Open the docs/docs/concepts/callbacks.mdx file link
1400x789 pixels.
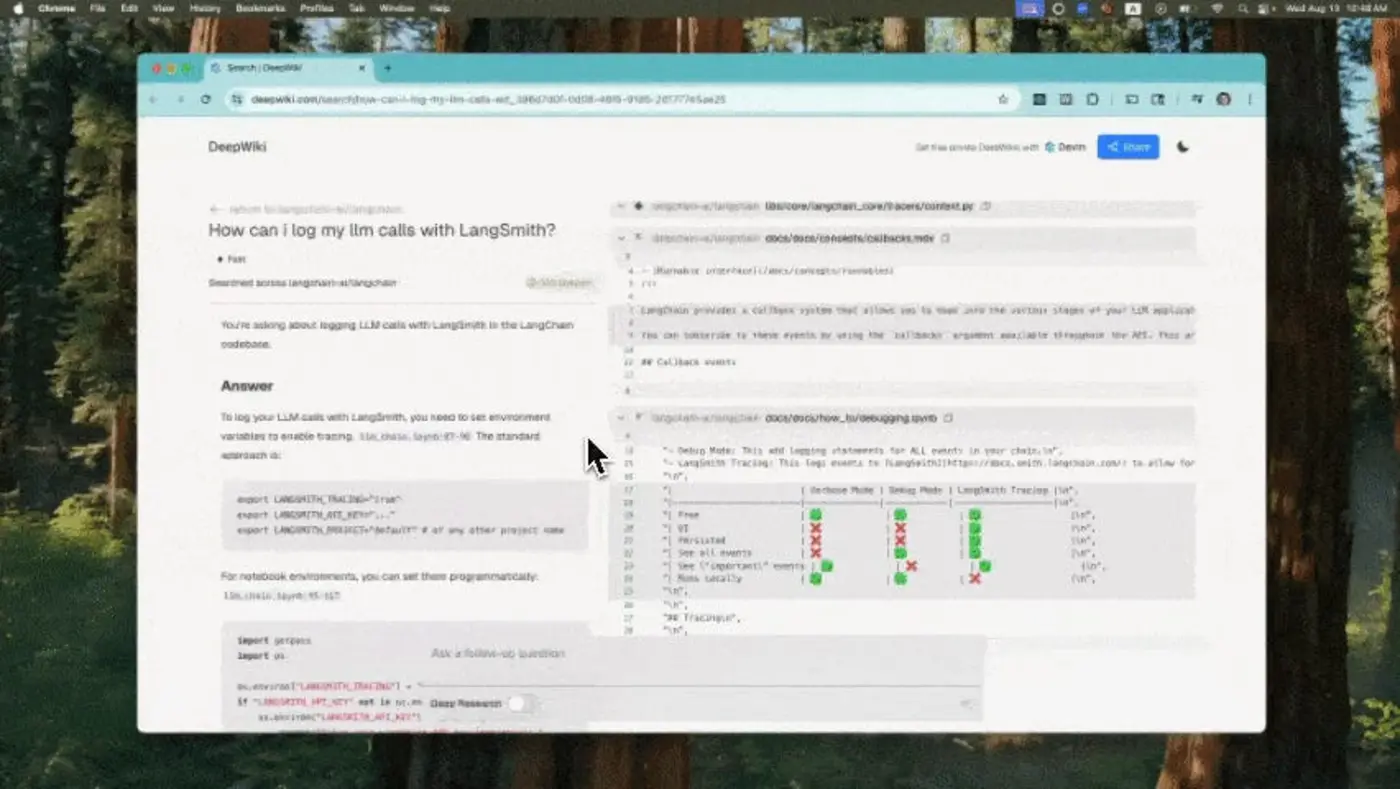point(849,238)
